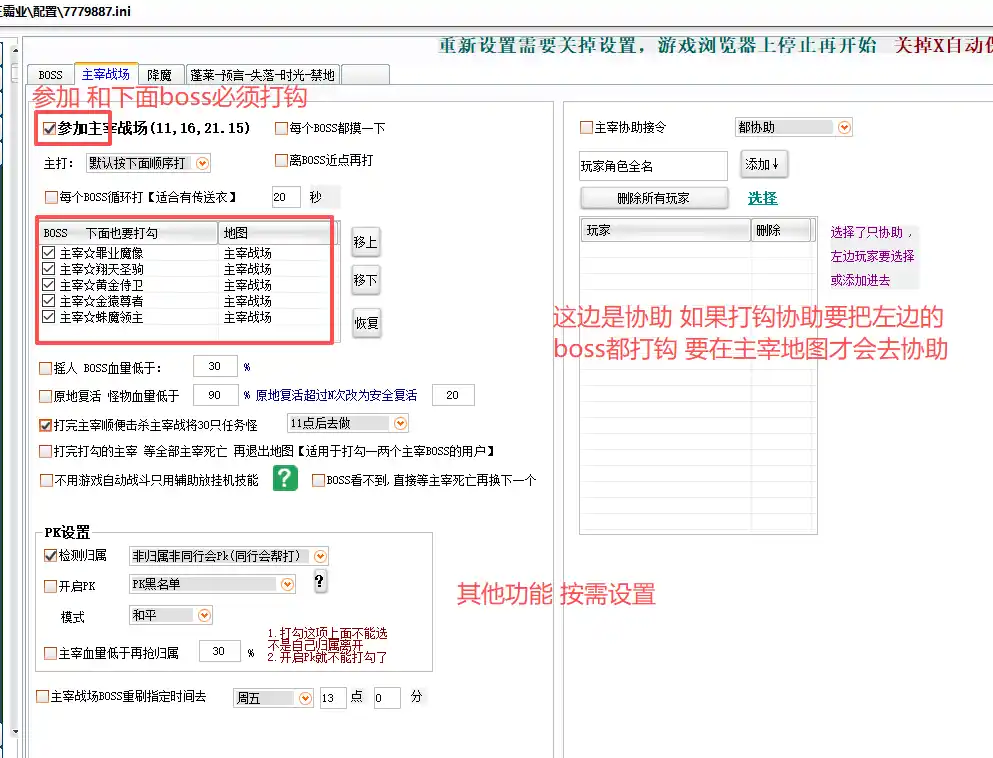The height and width of the screenshot is (758, 993).
Task: Click left scrollbar up arrow
Action: pyautogui.click(x=16, y=49)
